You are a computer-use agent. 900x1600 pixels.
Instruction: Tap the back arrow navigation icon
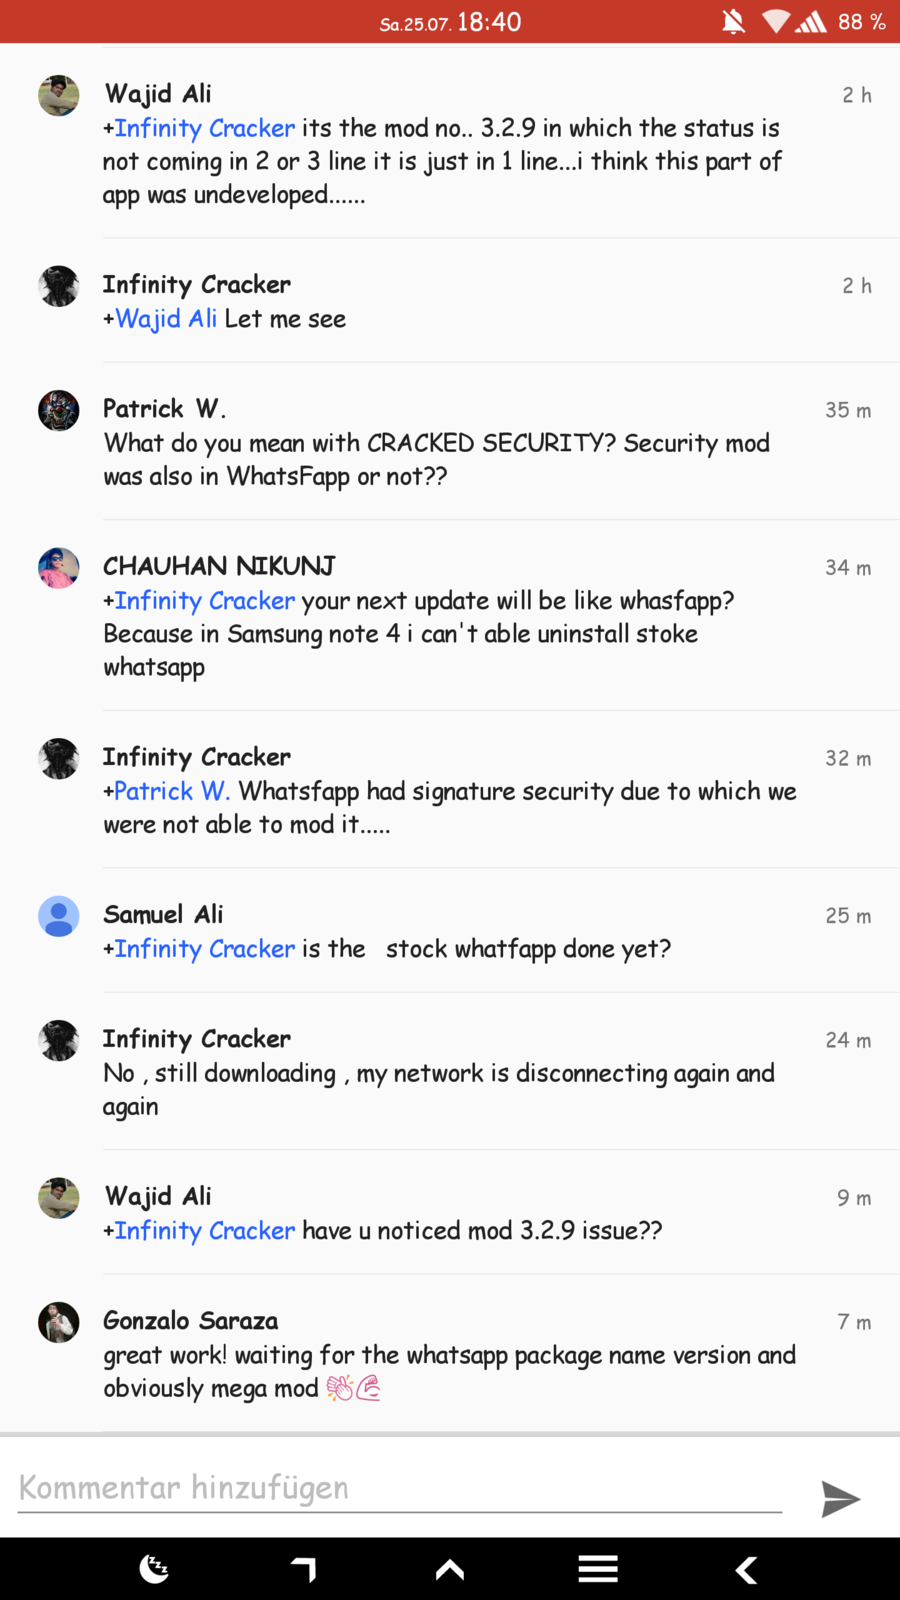coord(746,1570)
